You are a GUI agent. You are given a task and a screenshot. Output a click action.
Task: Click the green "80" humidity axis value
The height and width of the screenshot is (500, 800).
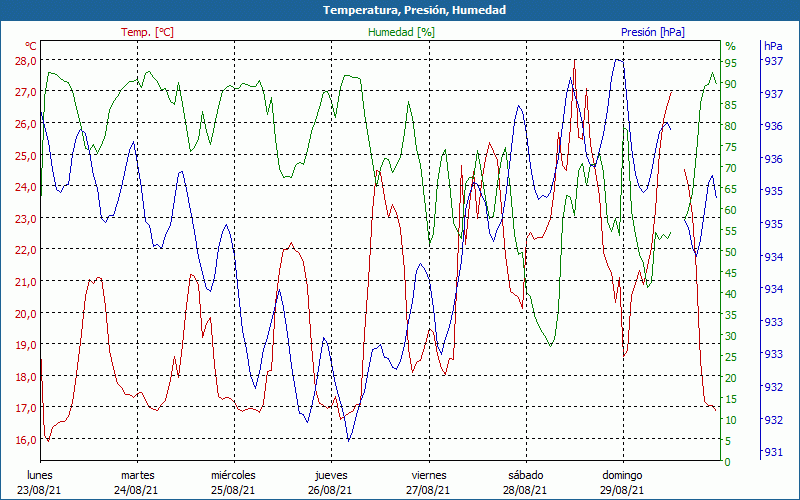[731, 126]
